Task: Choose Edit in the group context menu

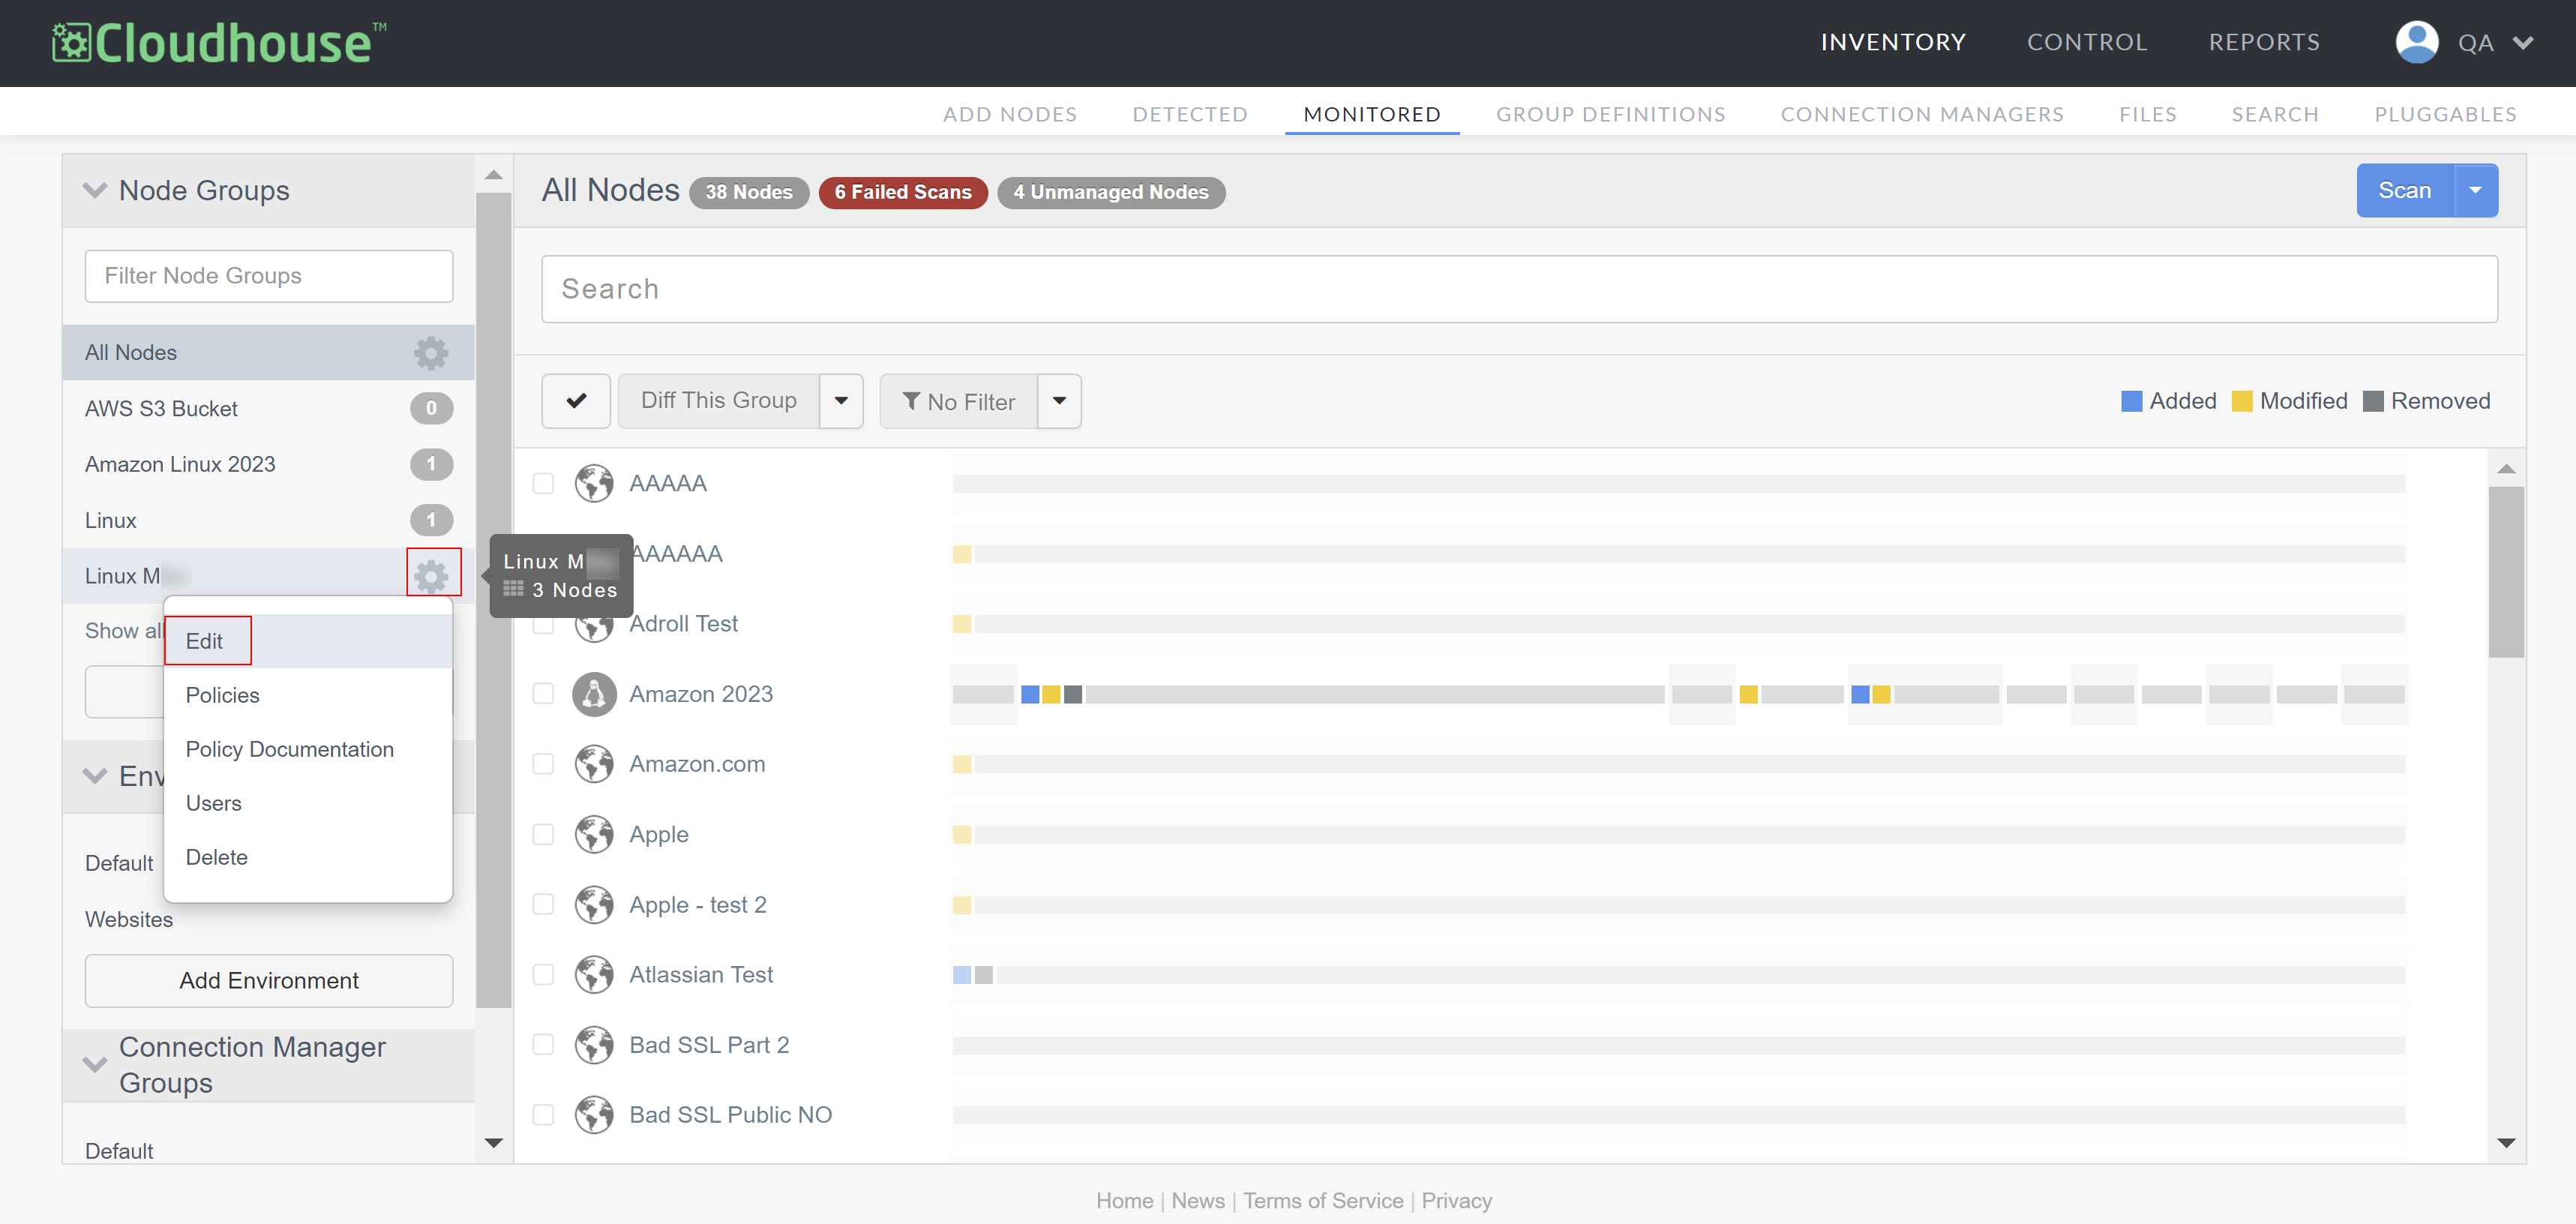Action: pos(308,641)
